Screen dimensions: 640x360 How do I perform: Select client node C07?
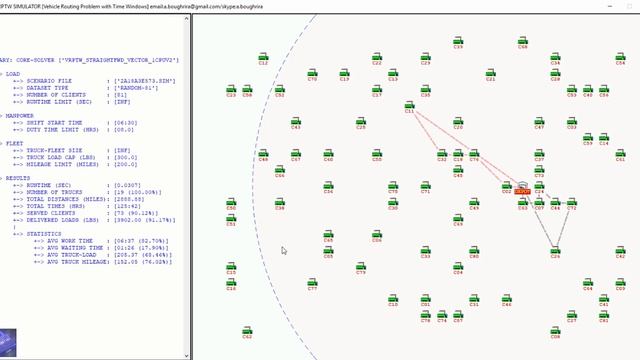tap(539, 203)
